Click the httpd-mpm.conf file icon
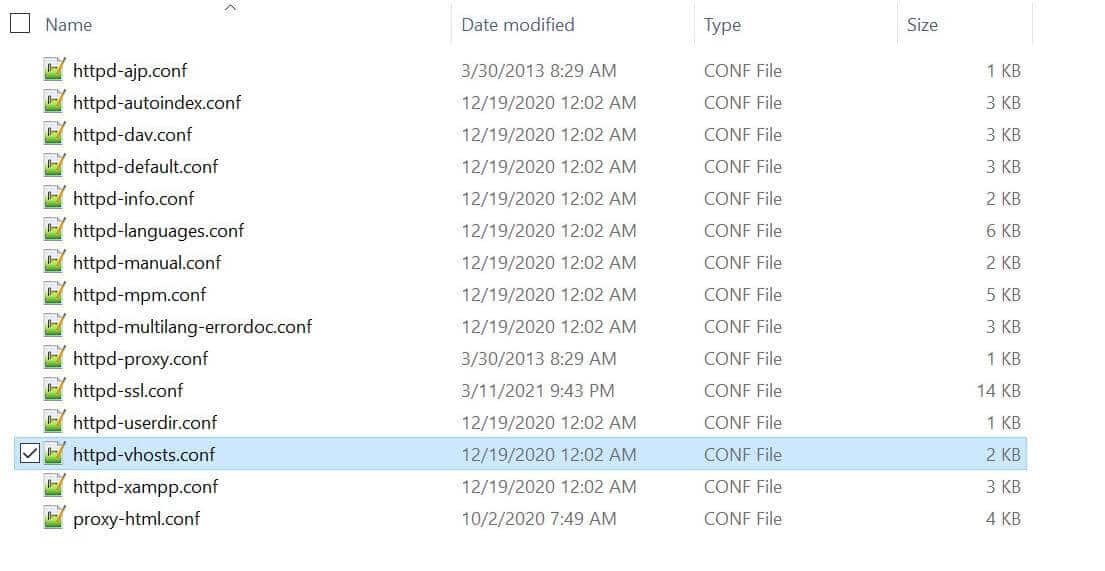 coord(55,294)
